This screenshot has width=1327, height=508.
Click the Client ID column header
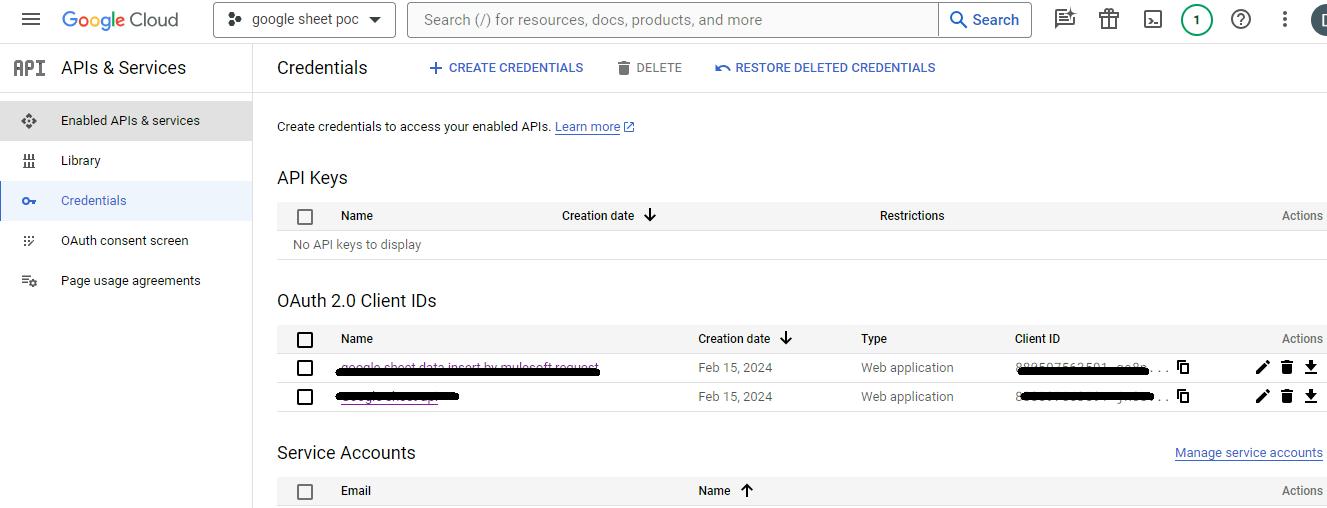(1037, 339)
